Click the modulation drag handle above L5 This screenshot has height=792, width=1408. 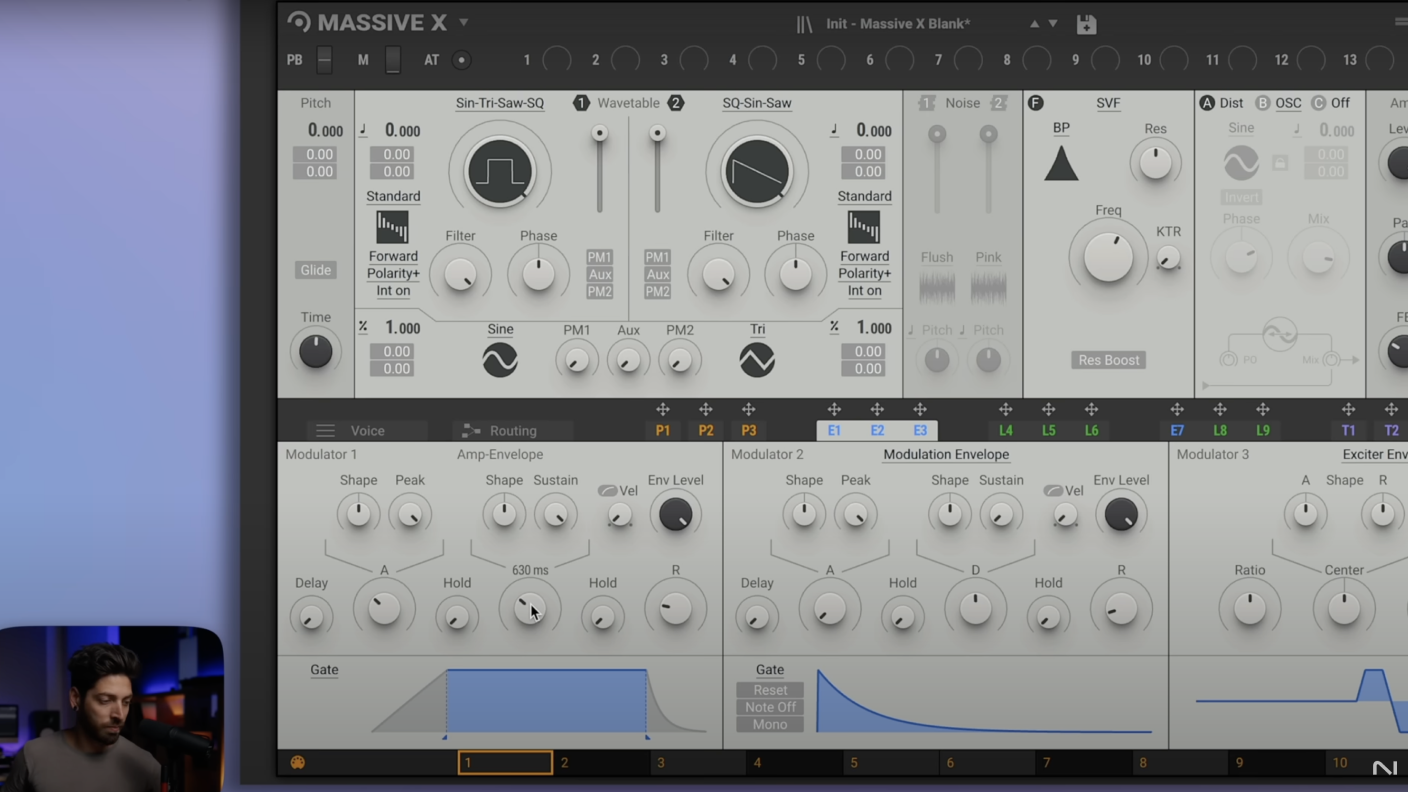[x=1048, y=409]
